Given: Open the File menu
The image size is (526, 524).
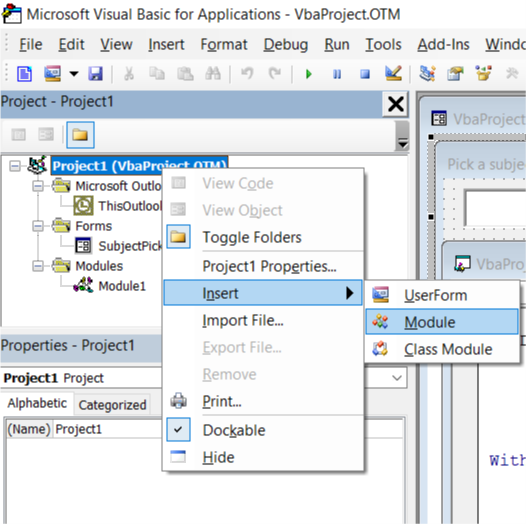Looking at the screenshot, I should click(x=31, y=44).
